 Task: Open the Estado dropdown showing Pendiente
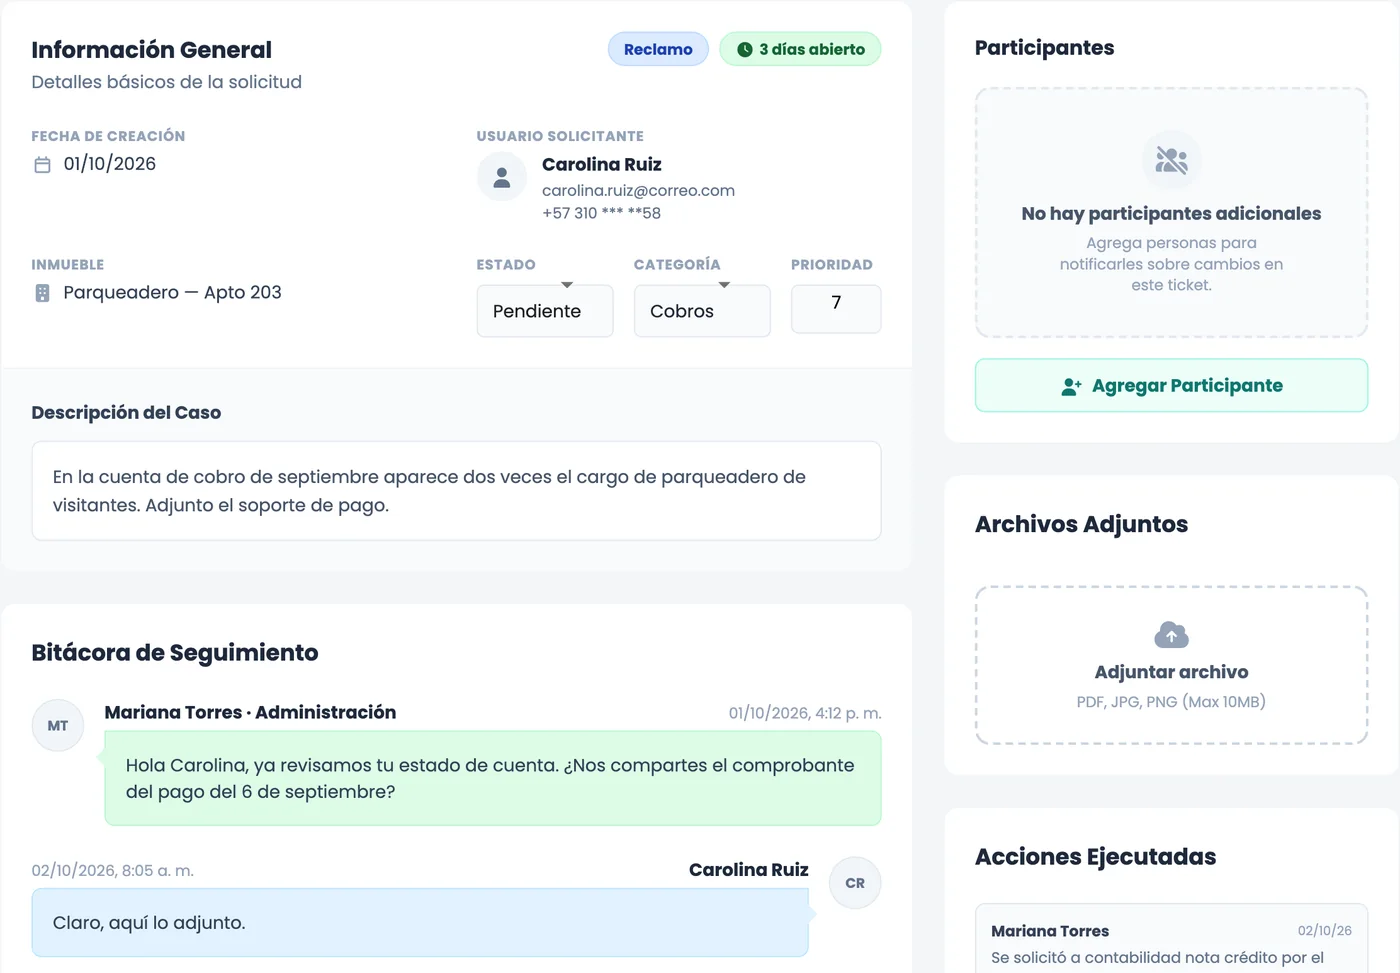tap(545, 311)
